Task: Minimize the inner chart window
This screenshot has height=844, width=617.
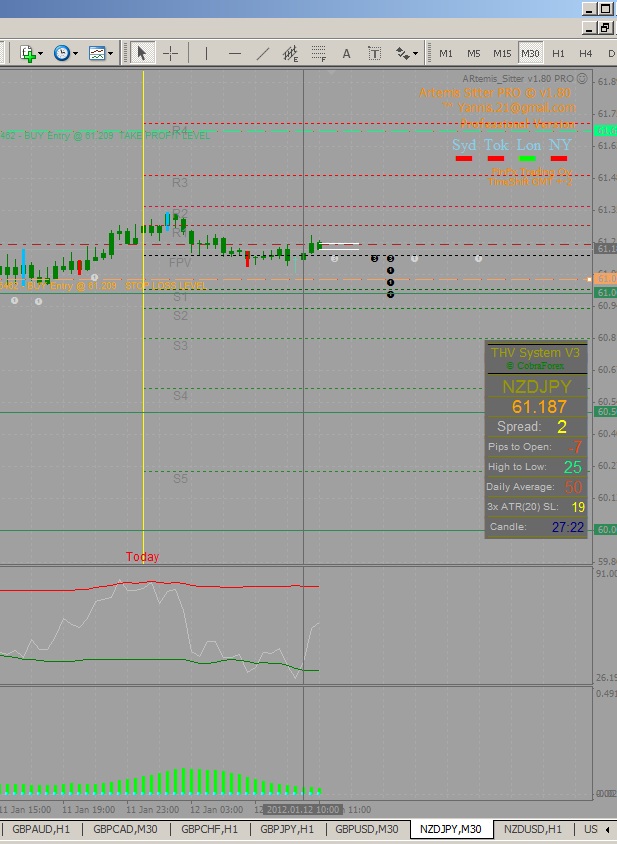Action: (x=589, y=27)
